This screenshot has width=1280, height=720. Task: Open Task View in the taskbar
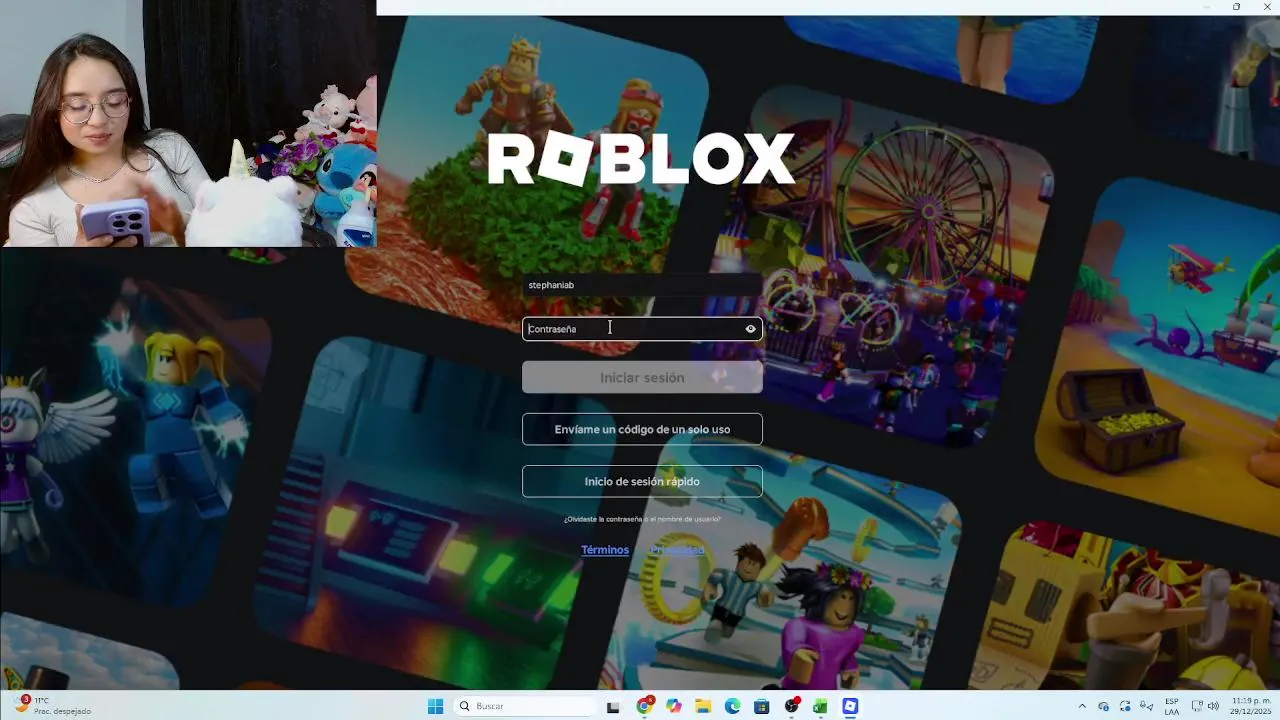coord(613,706)
